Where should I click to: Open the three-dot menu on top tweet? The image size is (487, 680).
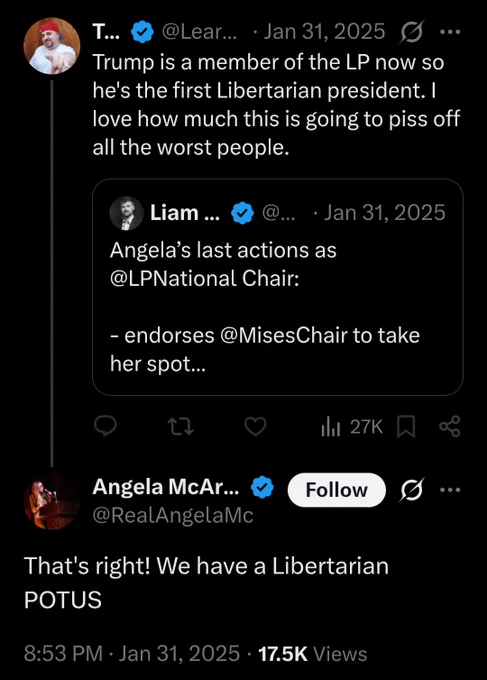[x=450, y=32]
